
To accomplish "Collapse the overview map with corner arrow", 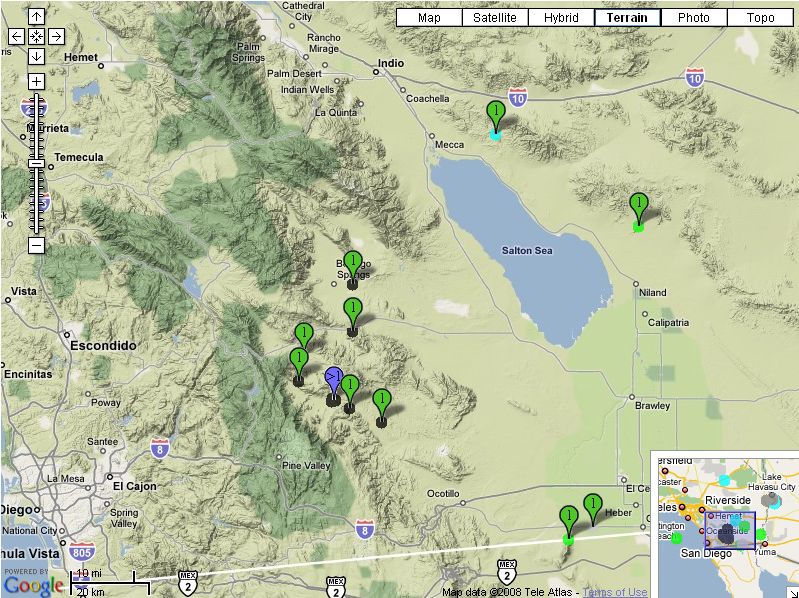I will (x=792, y=591).
